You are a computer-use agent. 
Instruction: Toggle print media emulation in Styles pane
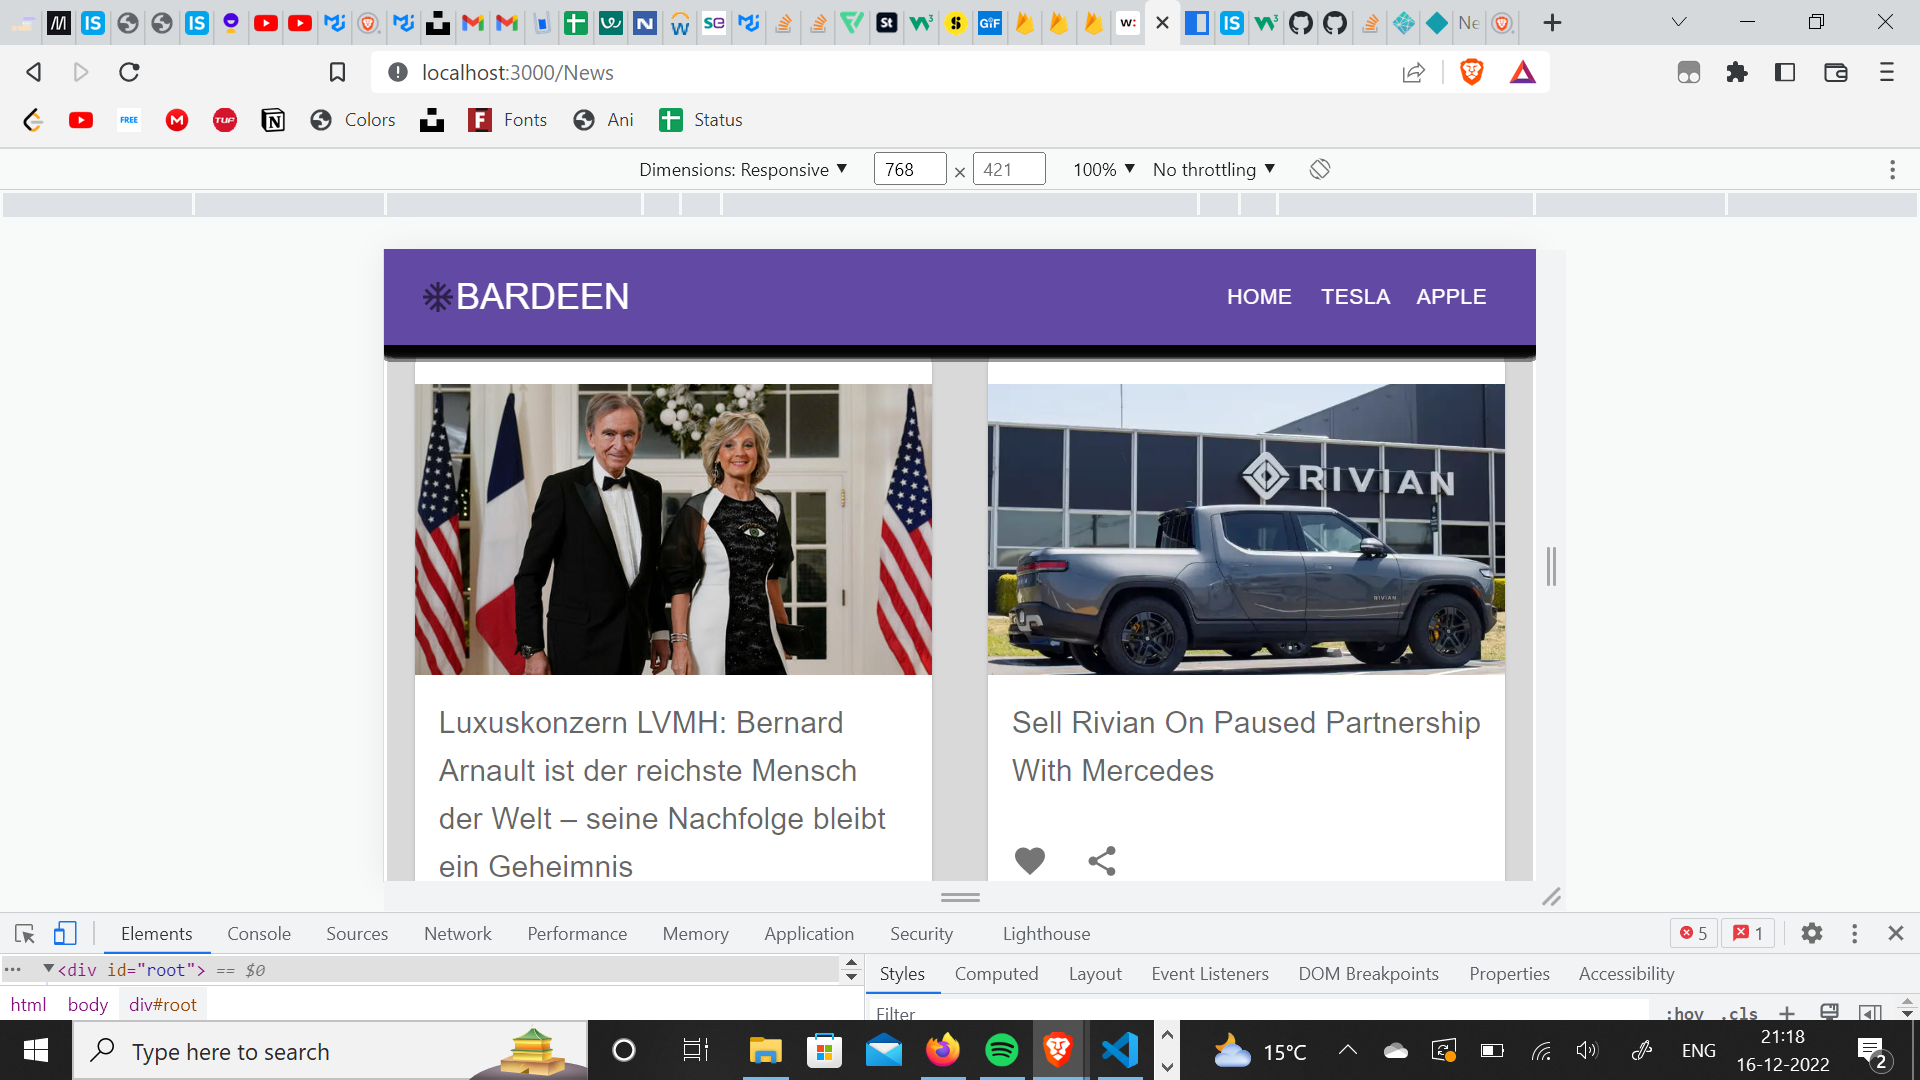tap(1830, 1013)
